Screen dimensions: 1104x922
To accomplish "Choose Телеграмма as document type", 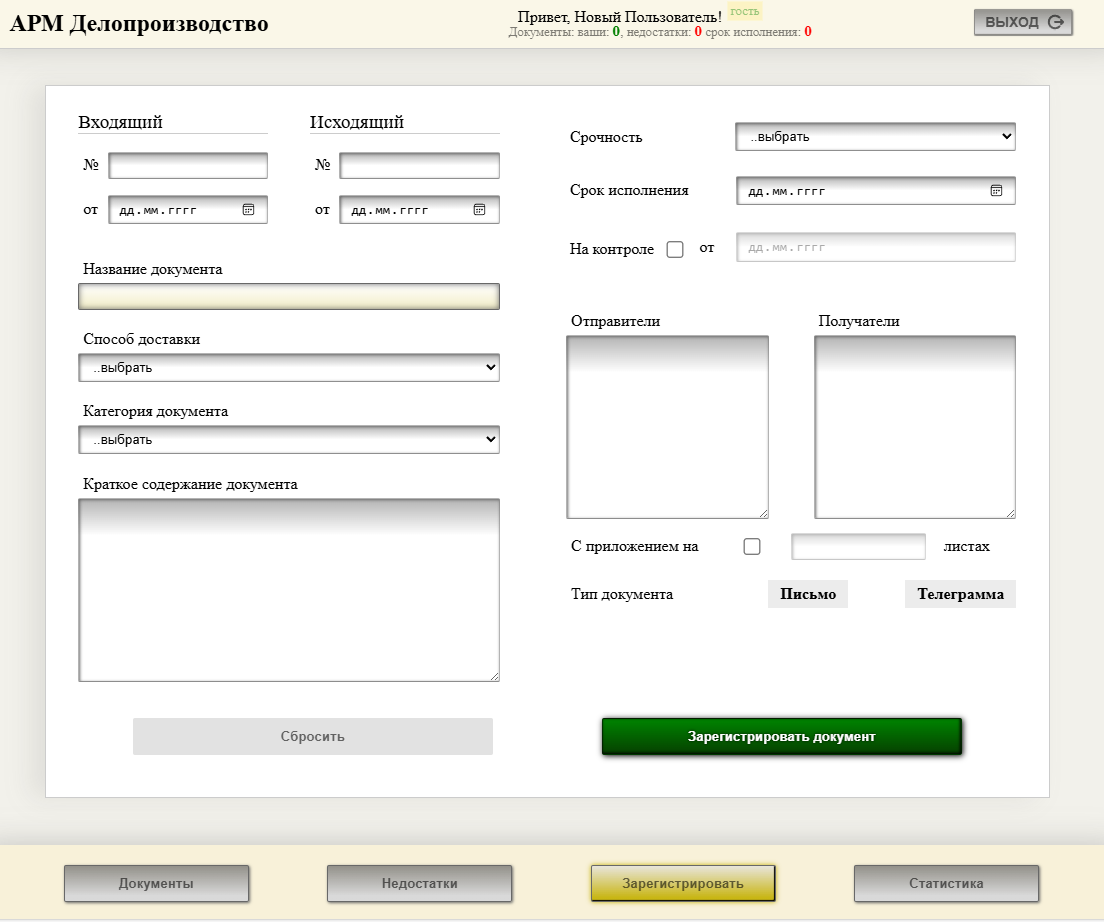I will click(960, 594).
